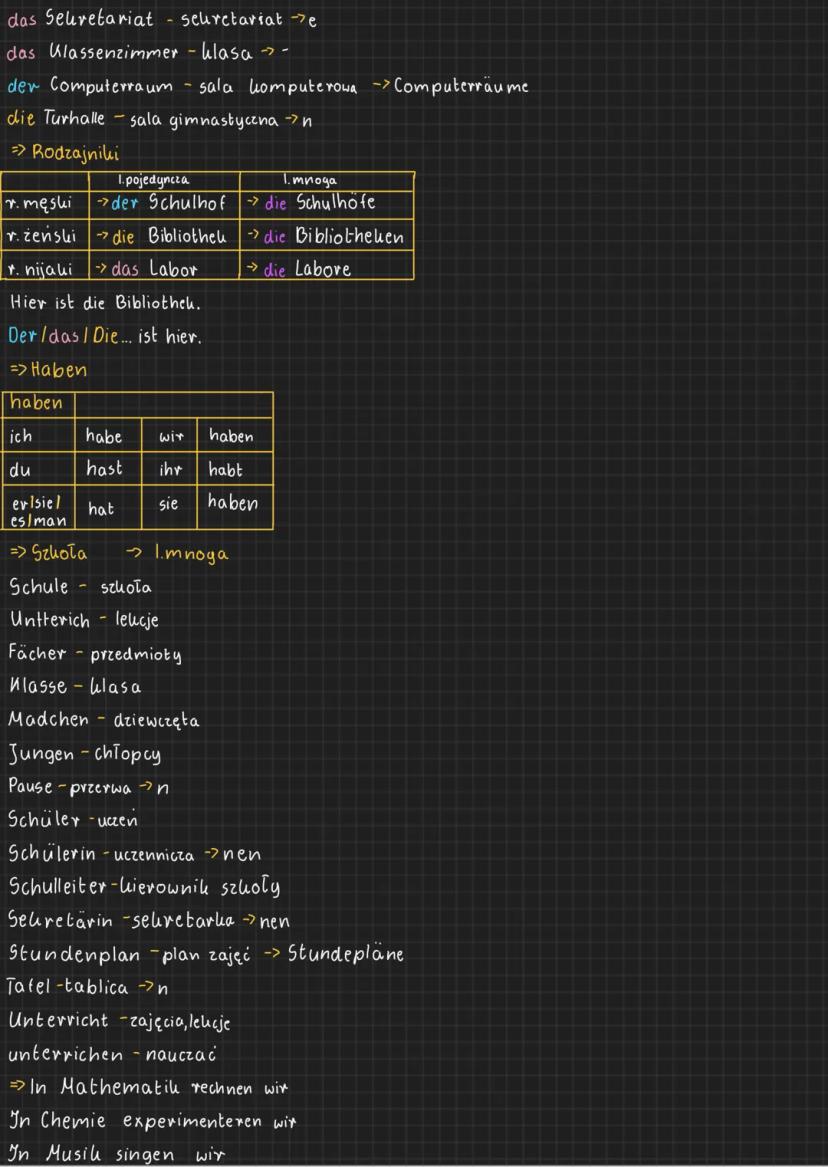The width and height of the screenshot is (828, 1167).
Task: Select the yellow 'die' before Turnhalle
Action: [x=21, y=119]
